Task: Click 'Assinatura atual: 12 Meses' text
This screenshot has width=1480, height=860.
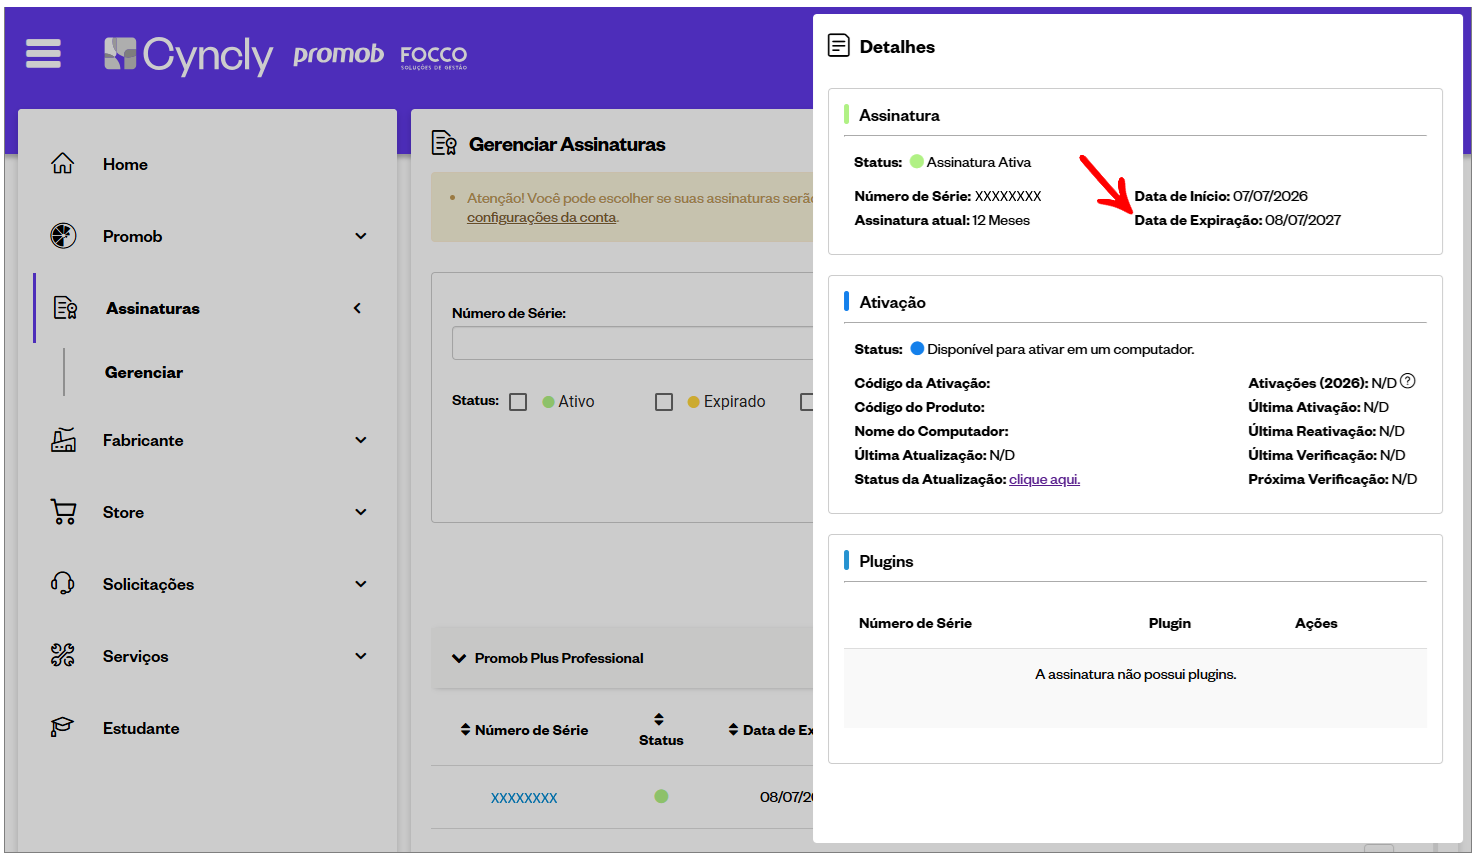Action: pos(942,220)
